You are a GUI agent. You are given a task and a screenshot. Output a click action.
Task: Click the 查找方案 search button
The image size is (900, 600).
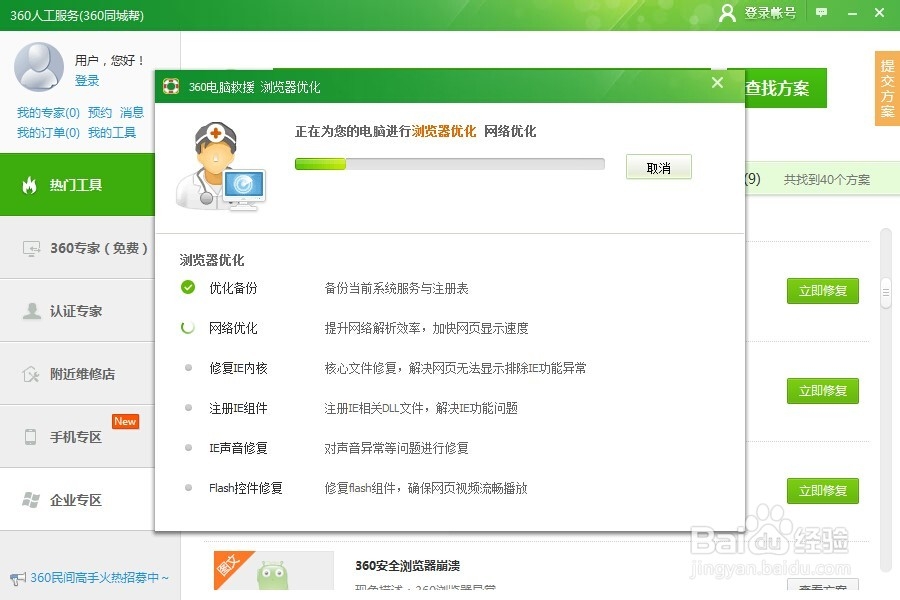[x=785, y=88]
